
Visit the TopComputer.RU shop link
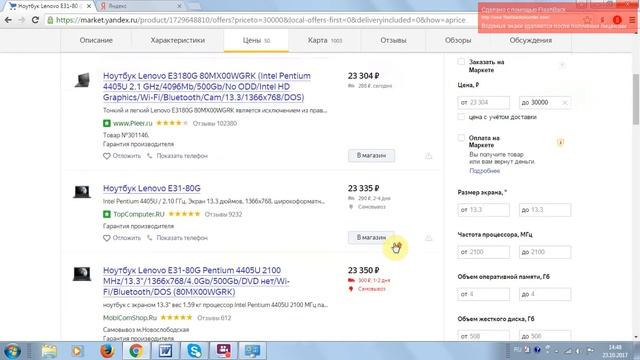tap(139, 214)
